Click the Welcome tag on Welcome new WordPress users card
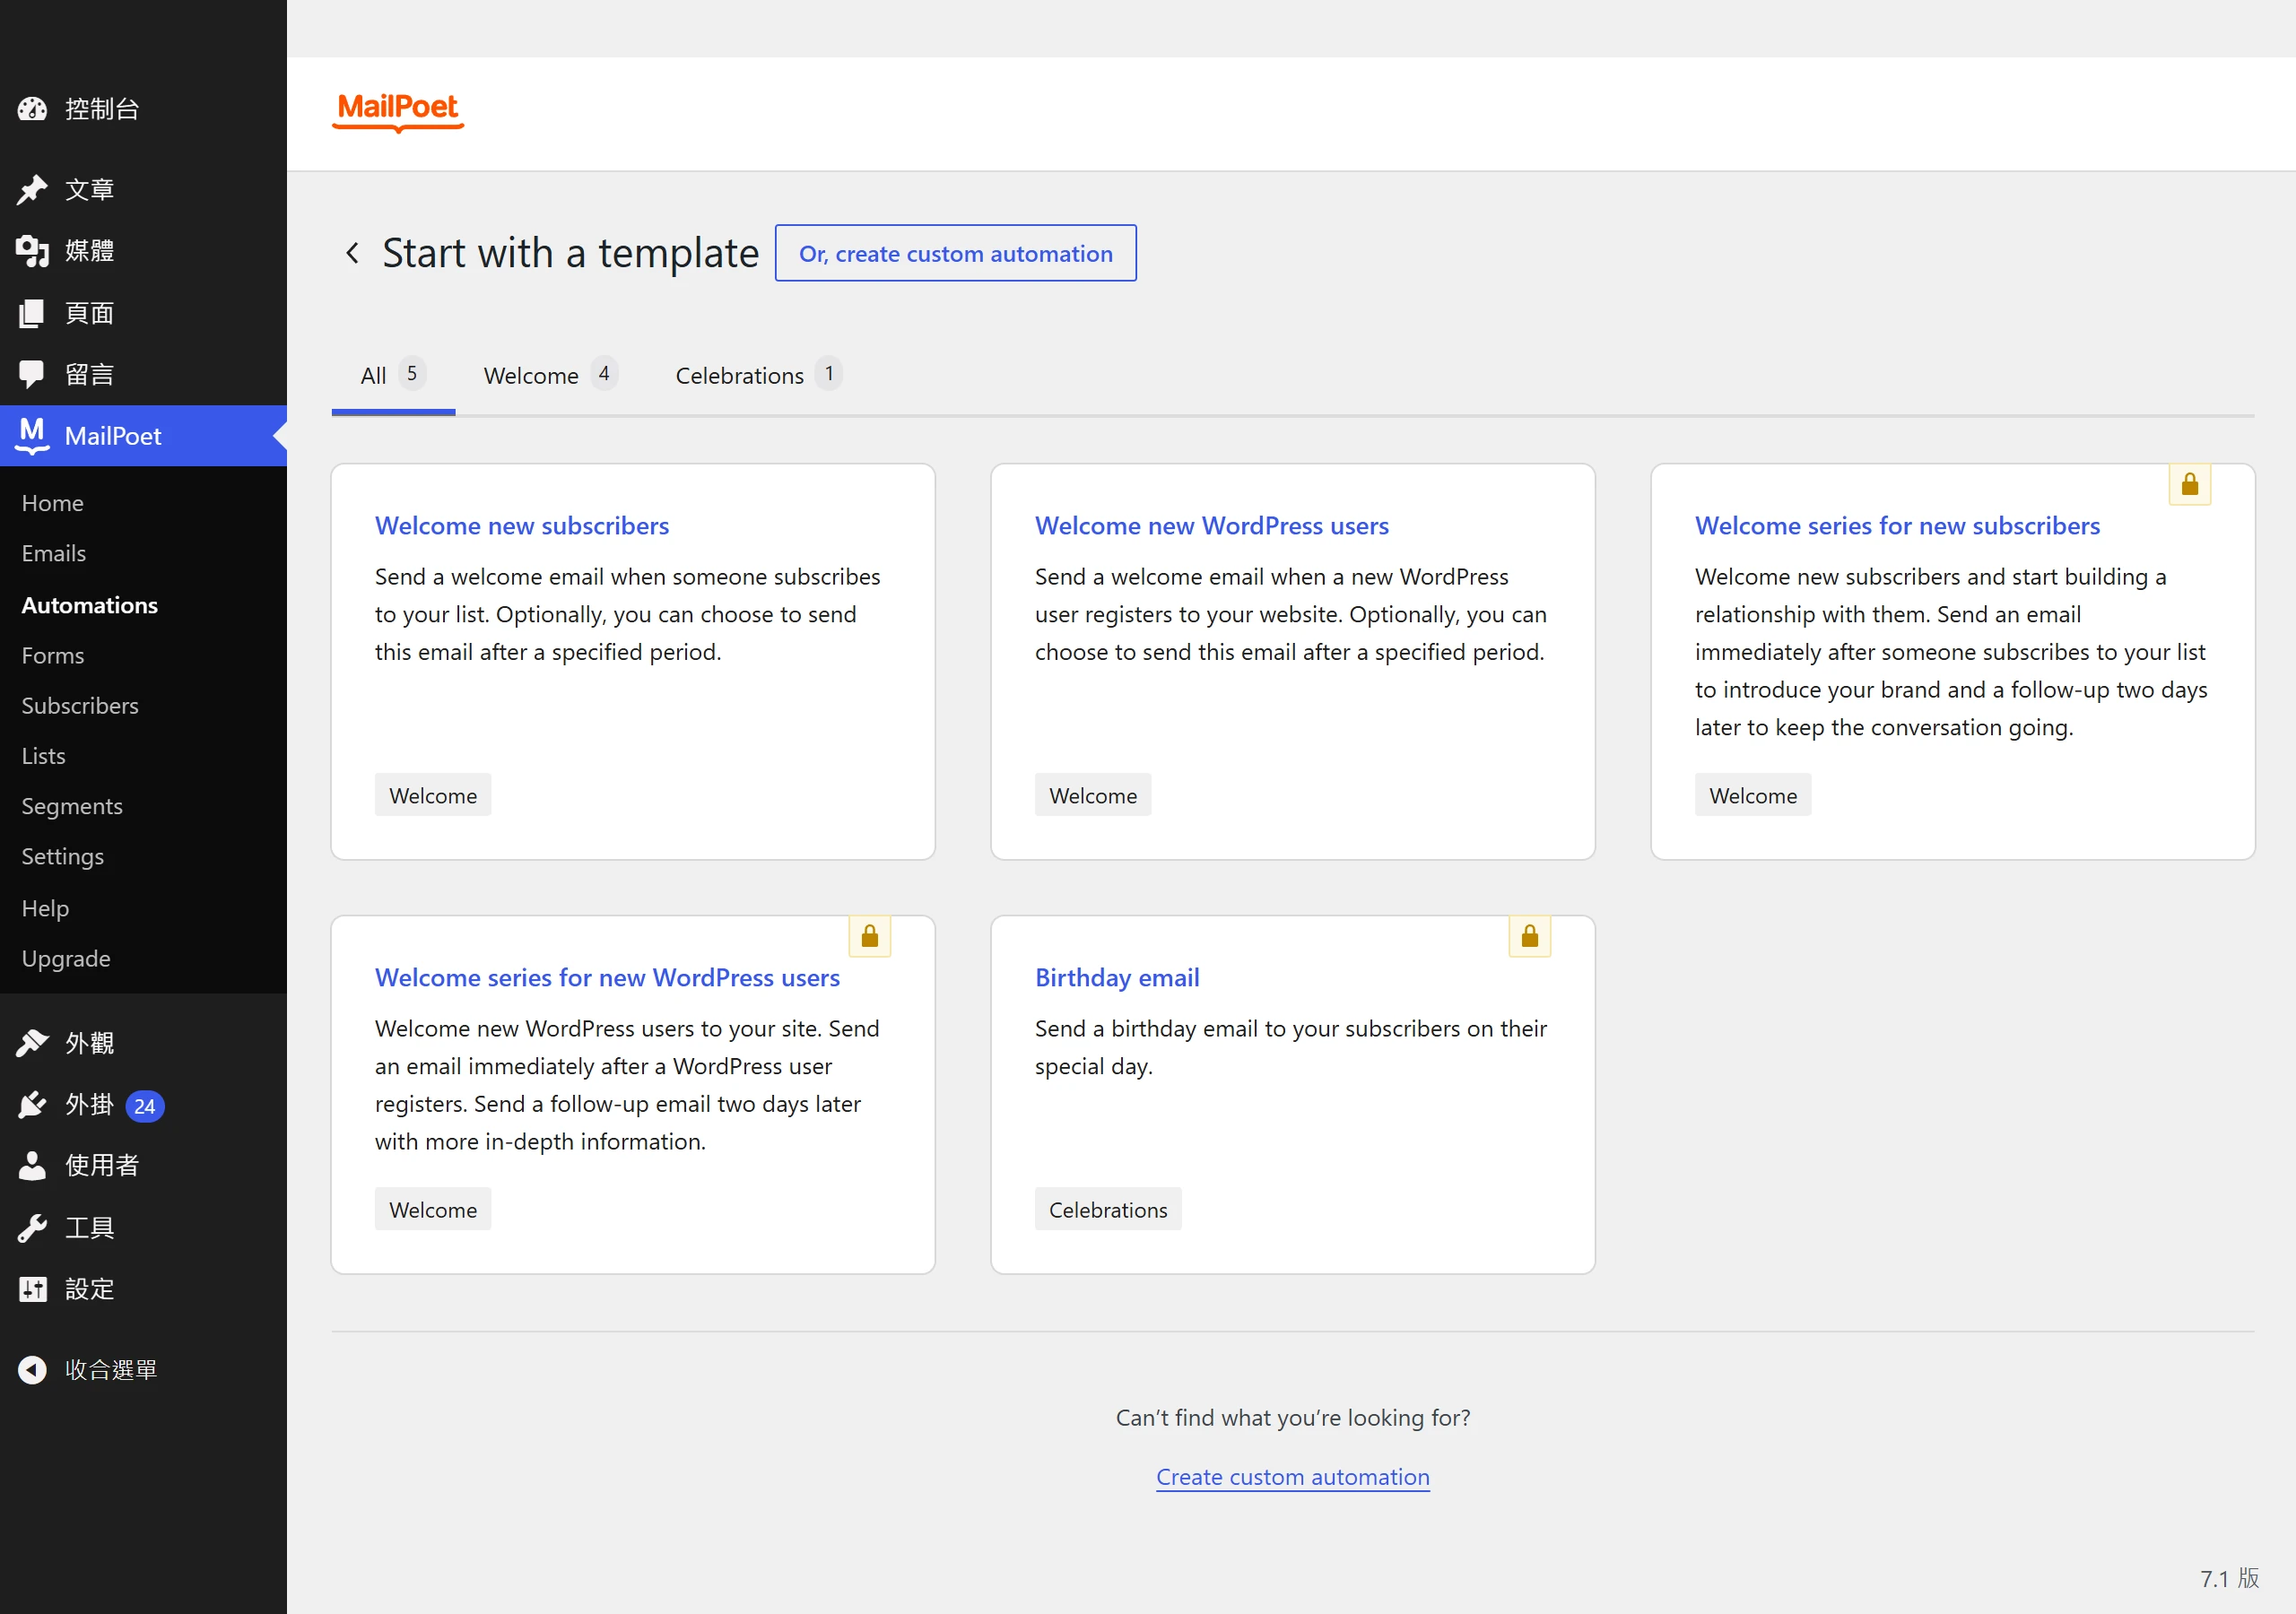Viewport: 2296px width, 1614px height. (x=1093, y=795)
